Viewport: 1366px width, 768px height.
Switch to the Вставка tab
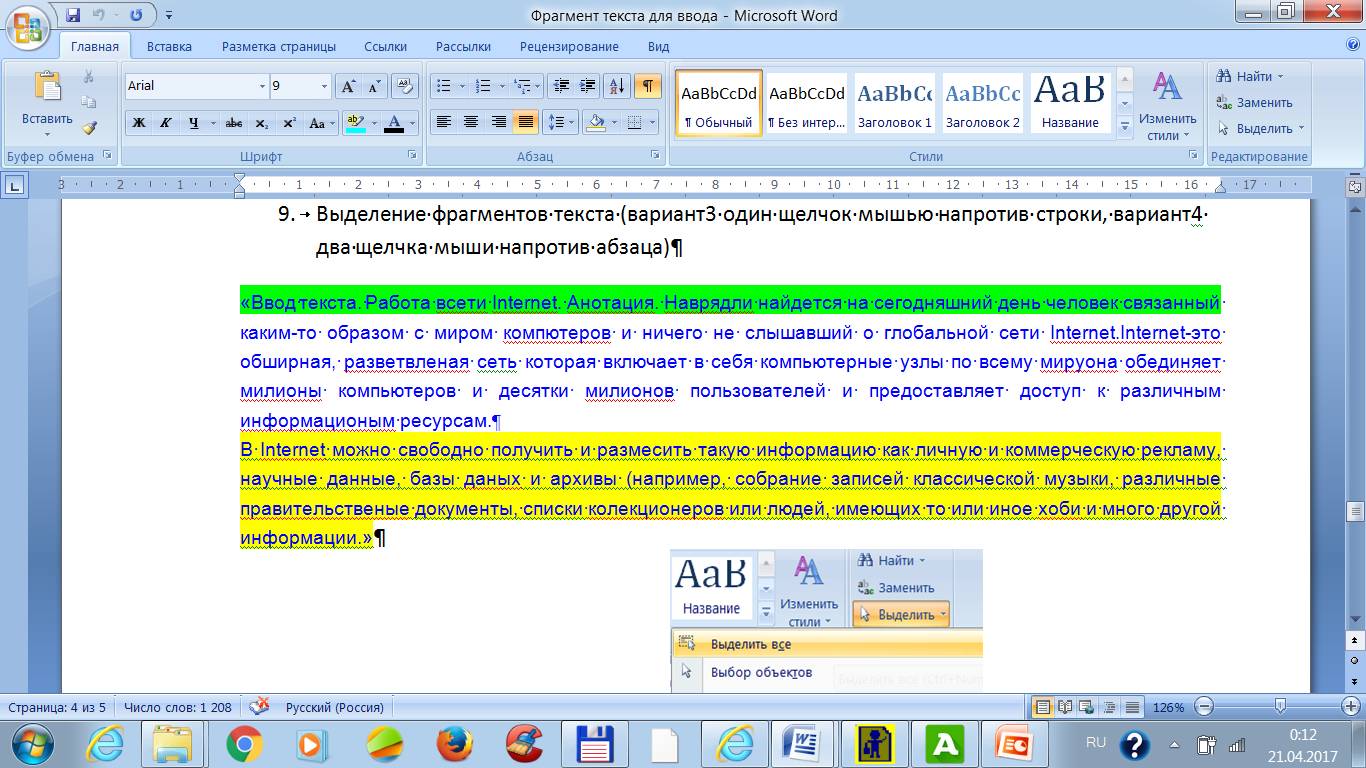pos(169,46)
